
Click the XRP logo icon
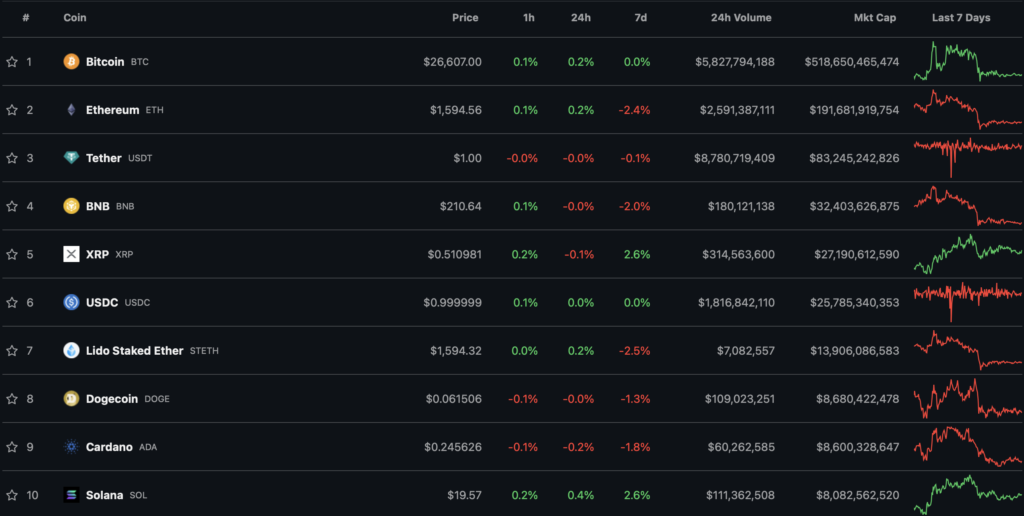coord(71,254)
